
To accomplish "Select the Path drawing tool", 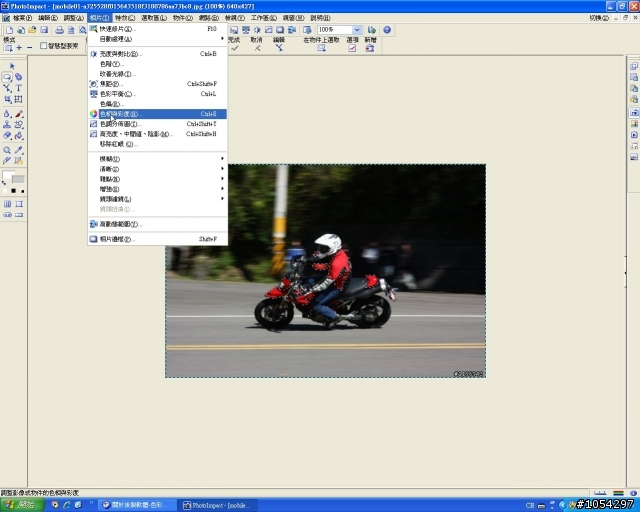I will point(7,88).
